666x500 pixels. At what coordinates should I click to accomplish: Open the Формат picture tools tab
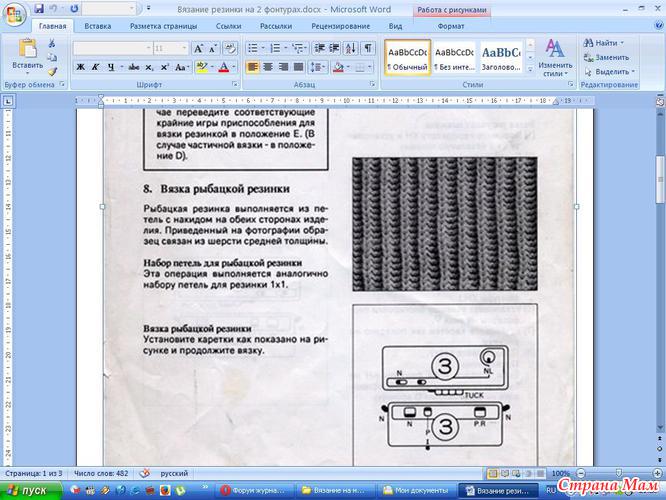point(451,26)
